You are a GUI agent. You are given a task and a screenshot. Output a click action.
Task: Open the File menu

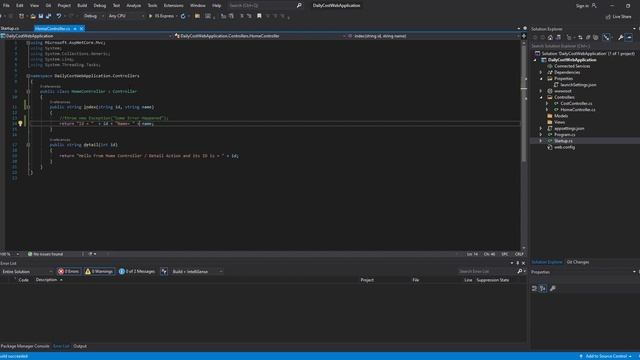(x=6, y=6)
